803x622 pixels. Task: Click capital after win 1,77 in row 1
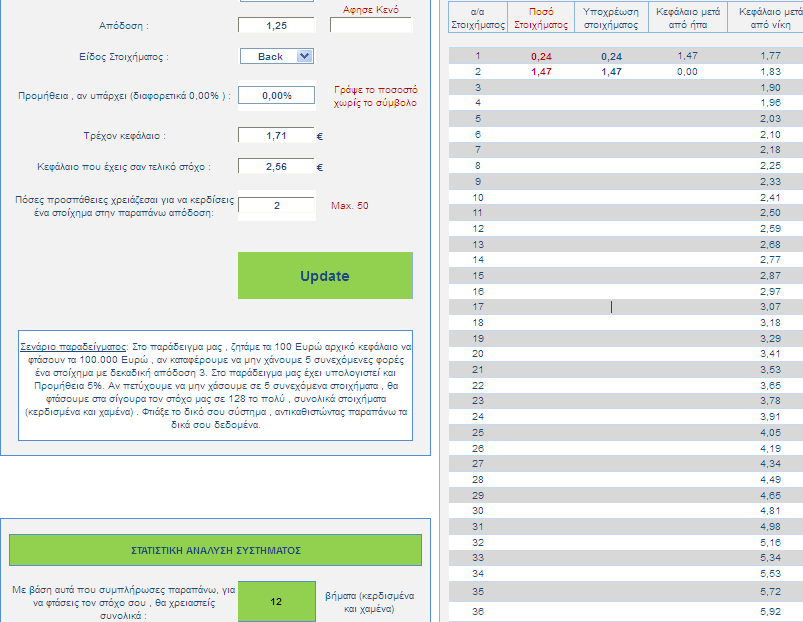[x=771, y=56]
